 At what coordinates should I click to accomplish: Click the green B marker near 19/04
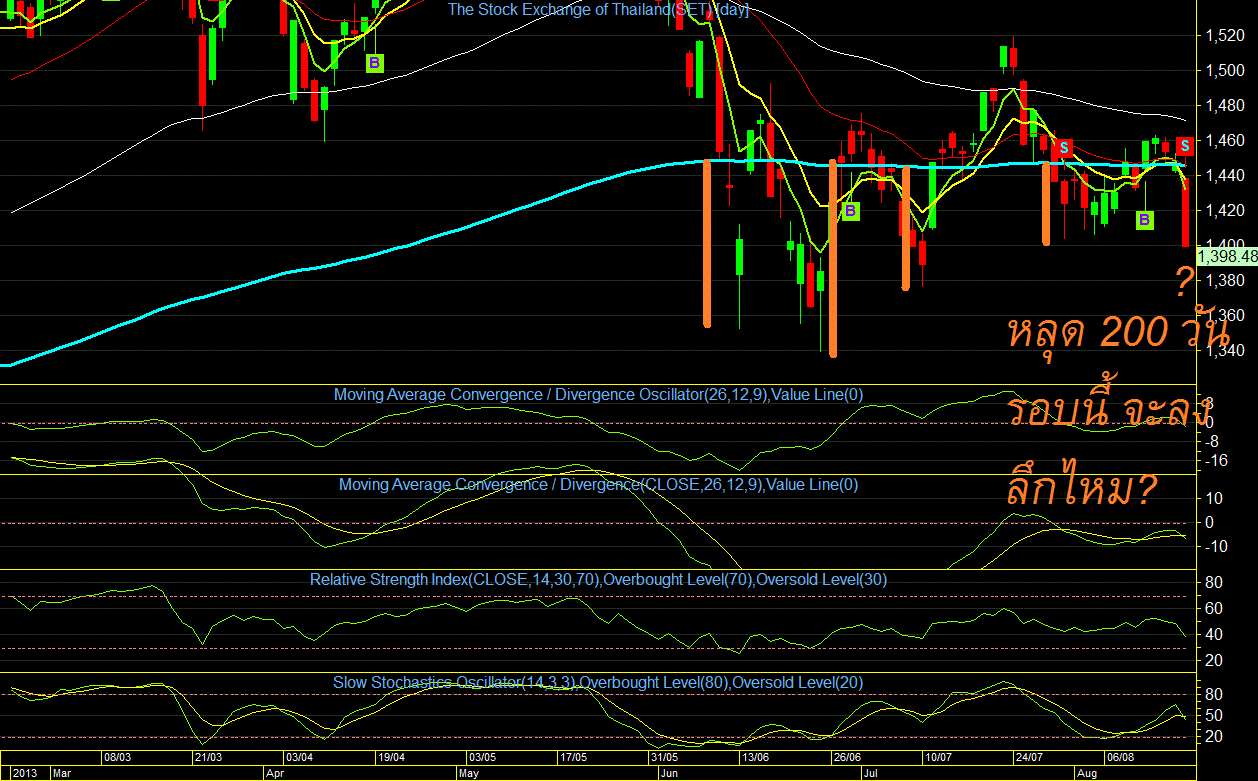(374, 63)
